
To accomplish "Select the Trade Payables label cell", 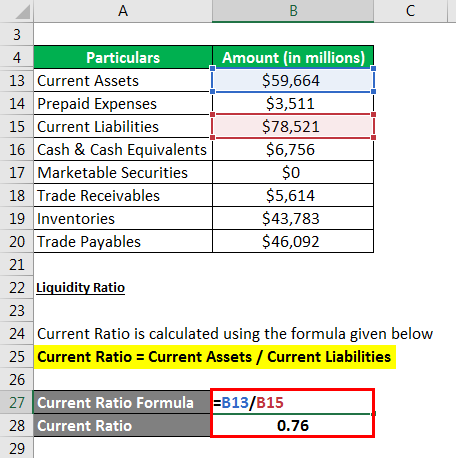I will click(x=123, y=241).
